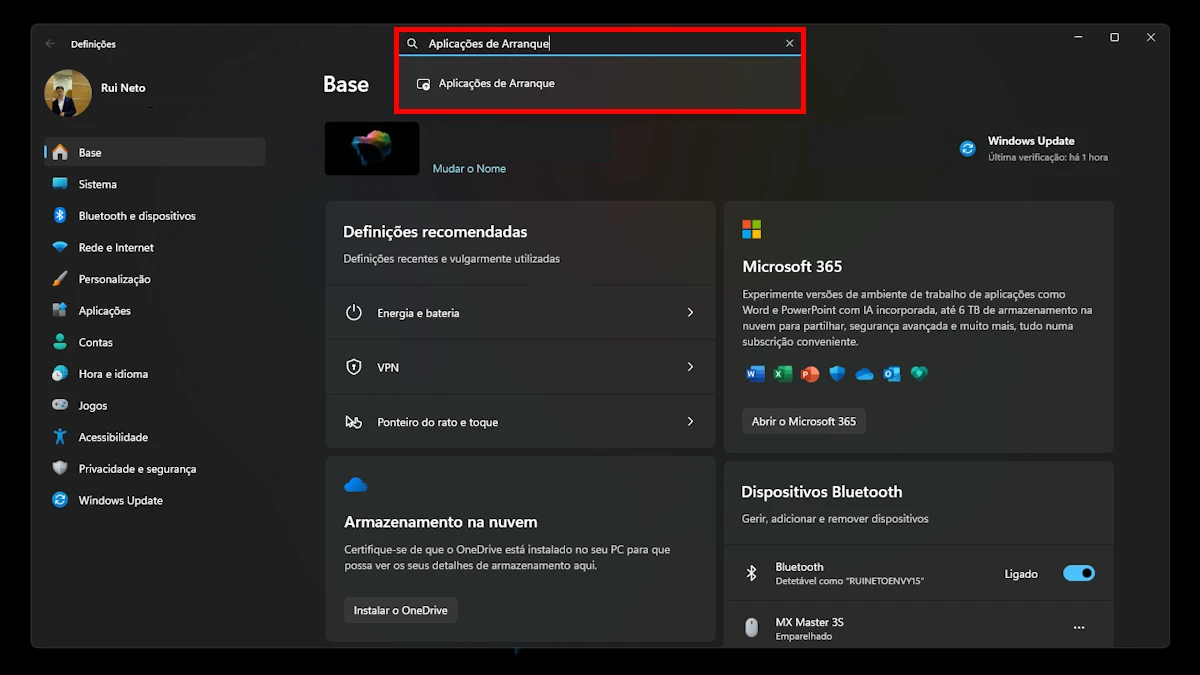Toggle the Bluetooth switch off

1078,574
